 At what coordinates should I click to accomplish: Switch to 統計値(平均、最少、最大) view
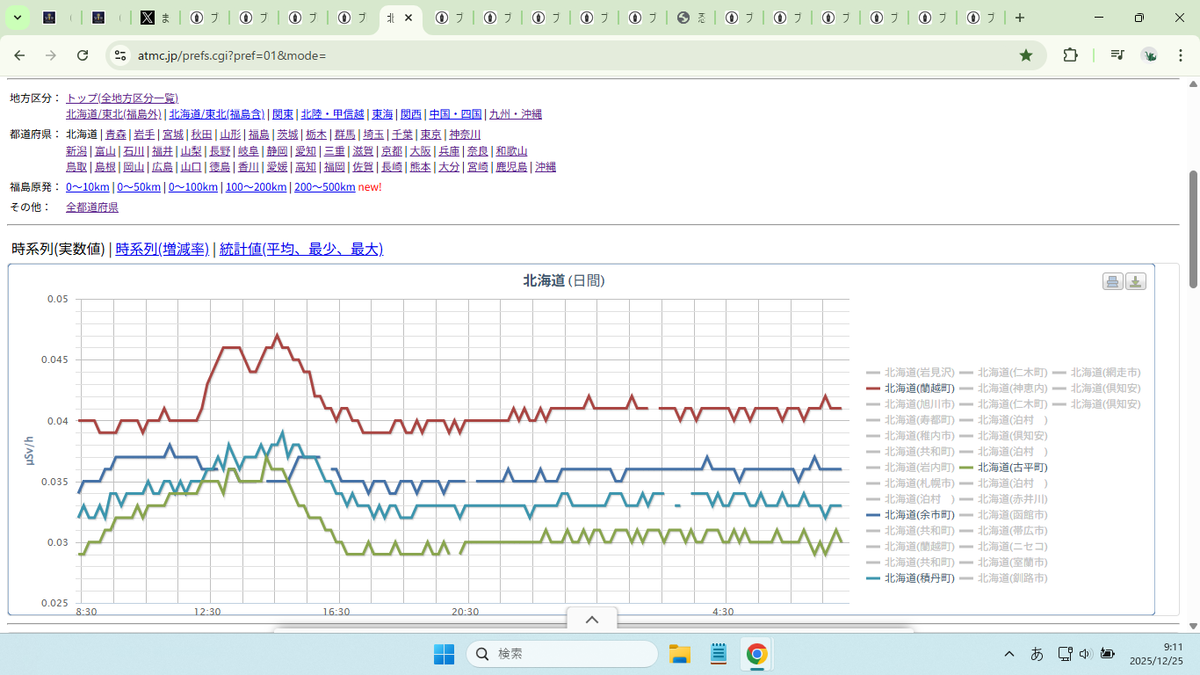(x=301, y=249)
